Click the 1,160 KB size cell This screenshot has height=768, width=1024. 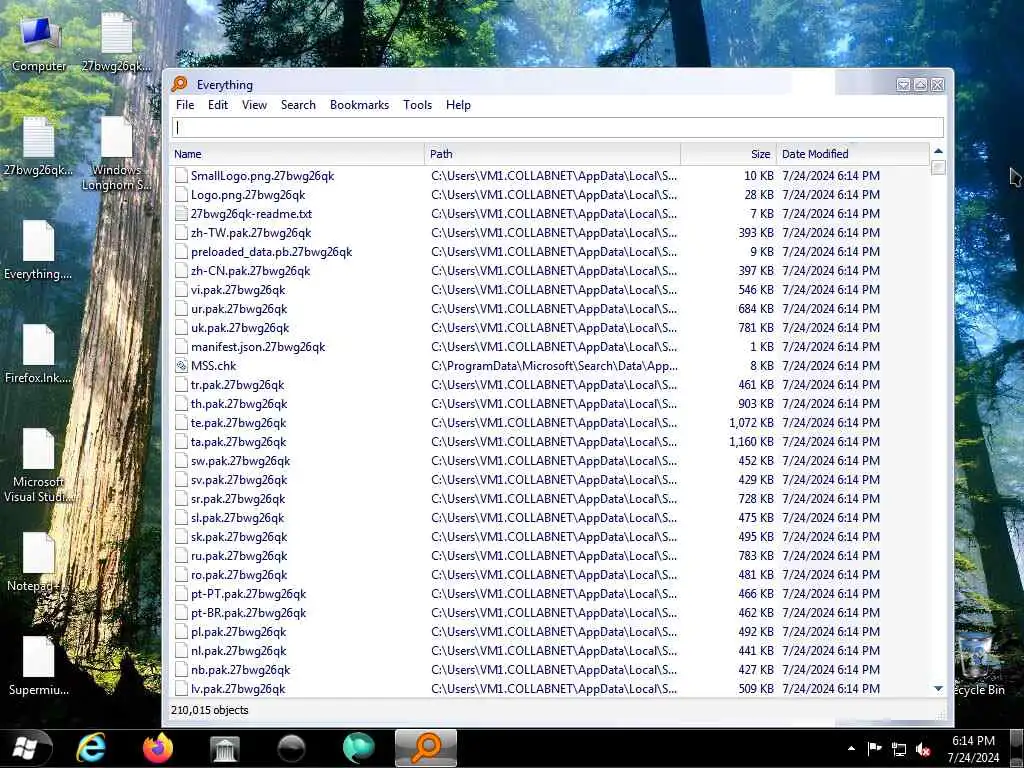[751, 441]
